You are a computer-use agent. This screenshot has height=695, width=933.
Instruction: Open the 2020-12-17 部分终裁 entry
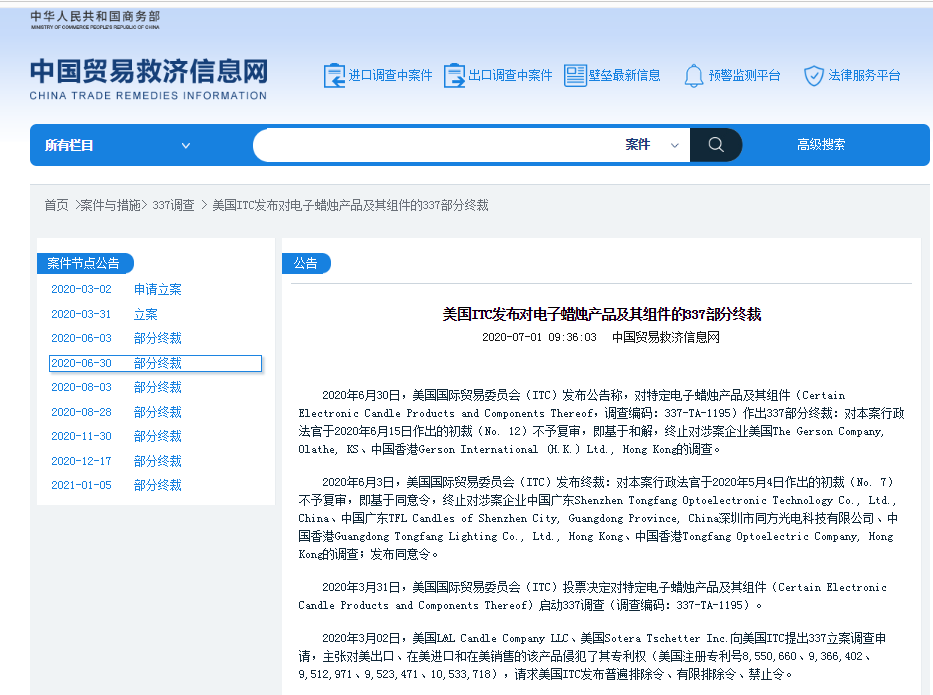pyautogui.click(x=117, y=461)
